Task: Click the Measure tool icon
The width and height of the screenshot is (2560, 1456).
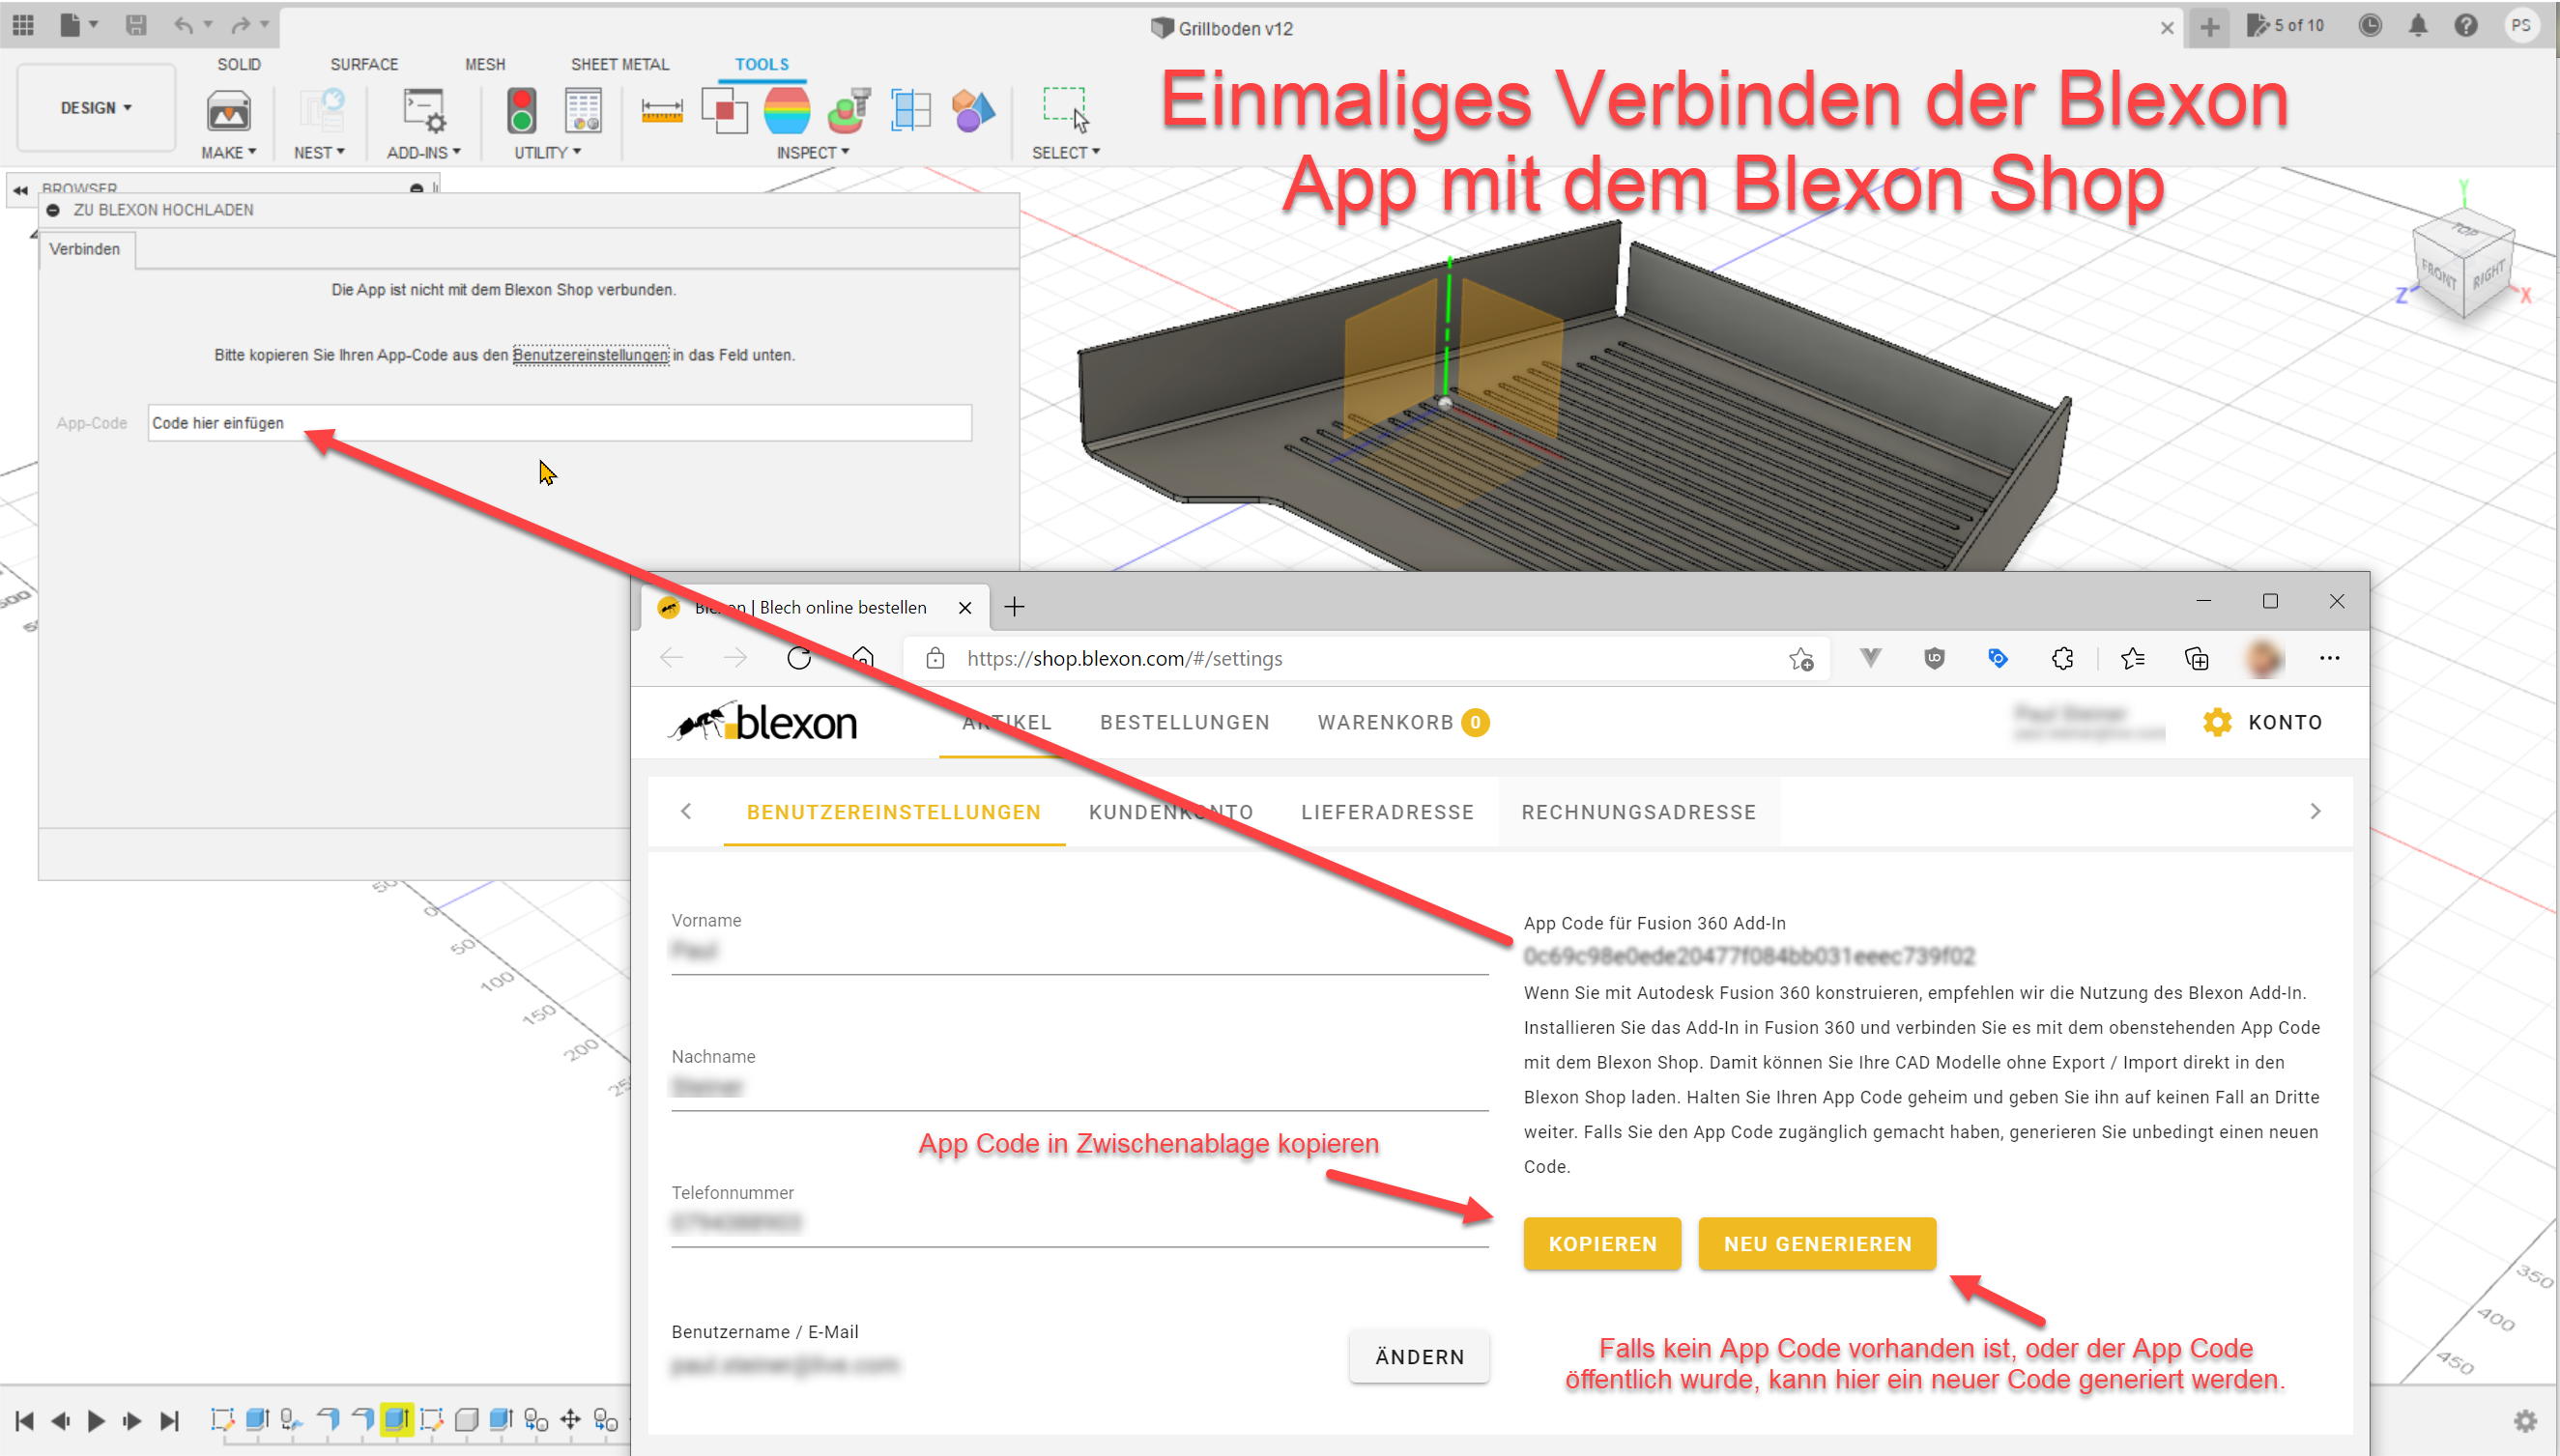Action: point(661,111)
